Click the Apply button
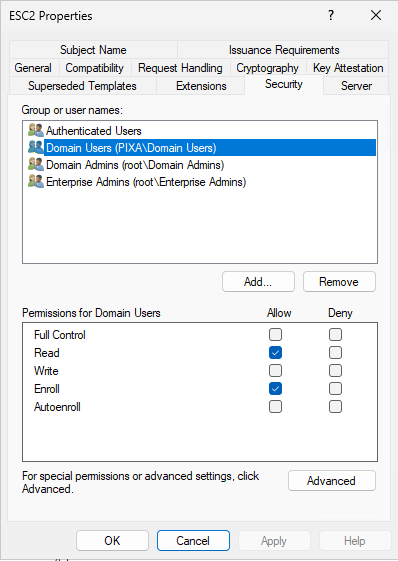This screenshot has width=398, height=561. tap(274, 540)
